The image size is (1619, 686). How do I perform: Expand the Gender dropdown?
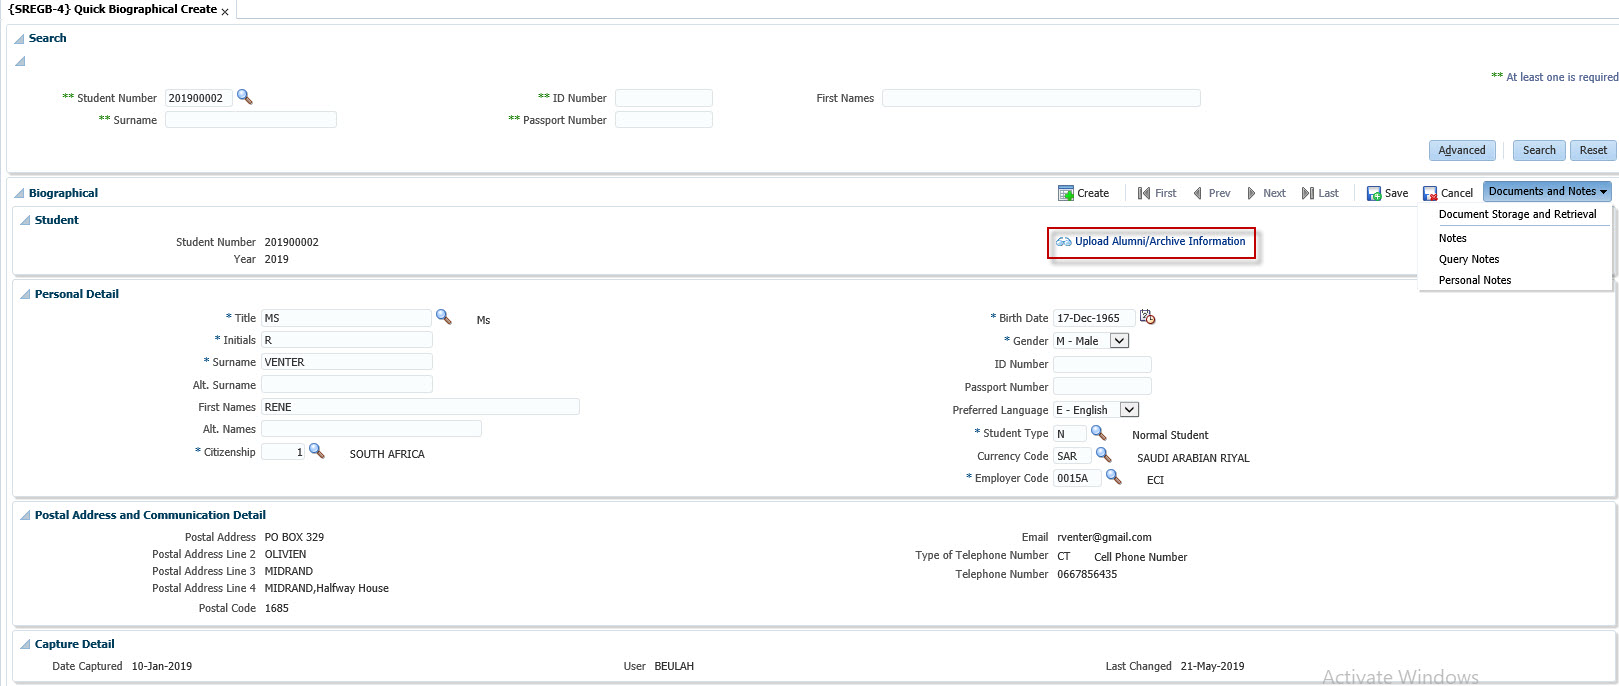pyautogui.click(x=1120, y=341)
